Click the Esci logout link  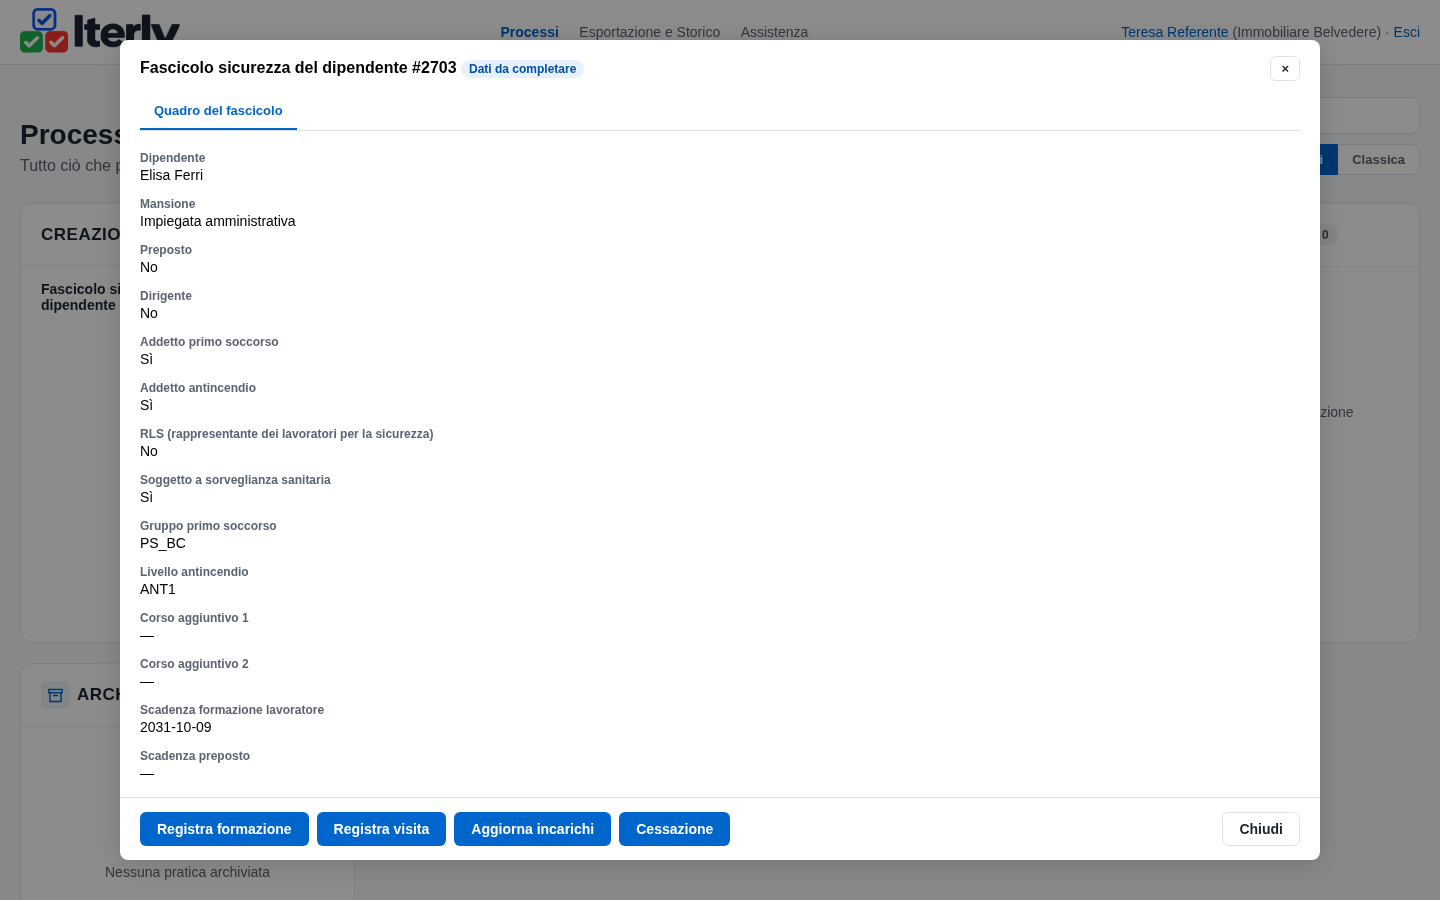click(x=1406, y=32)
